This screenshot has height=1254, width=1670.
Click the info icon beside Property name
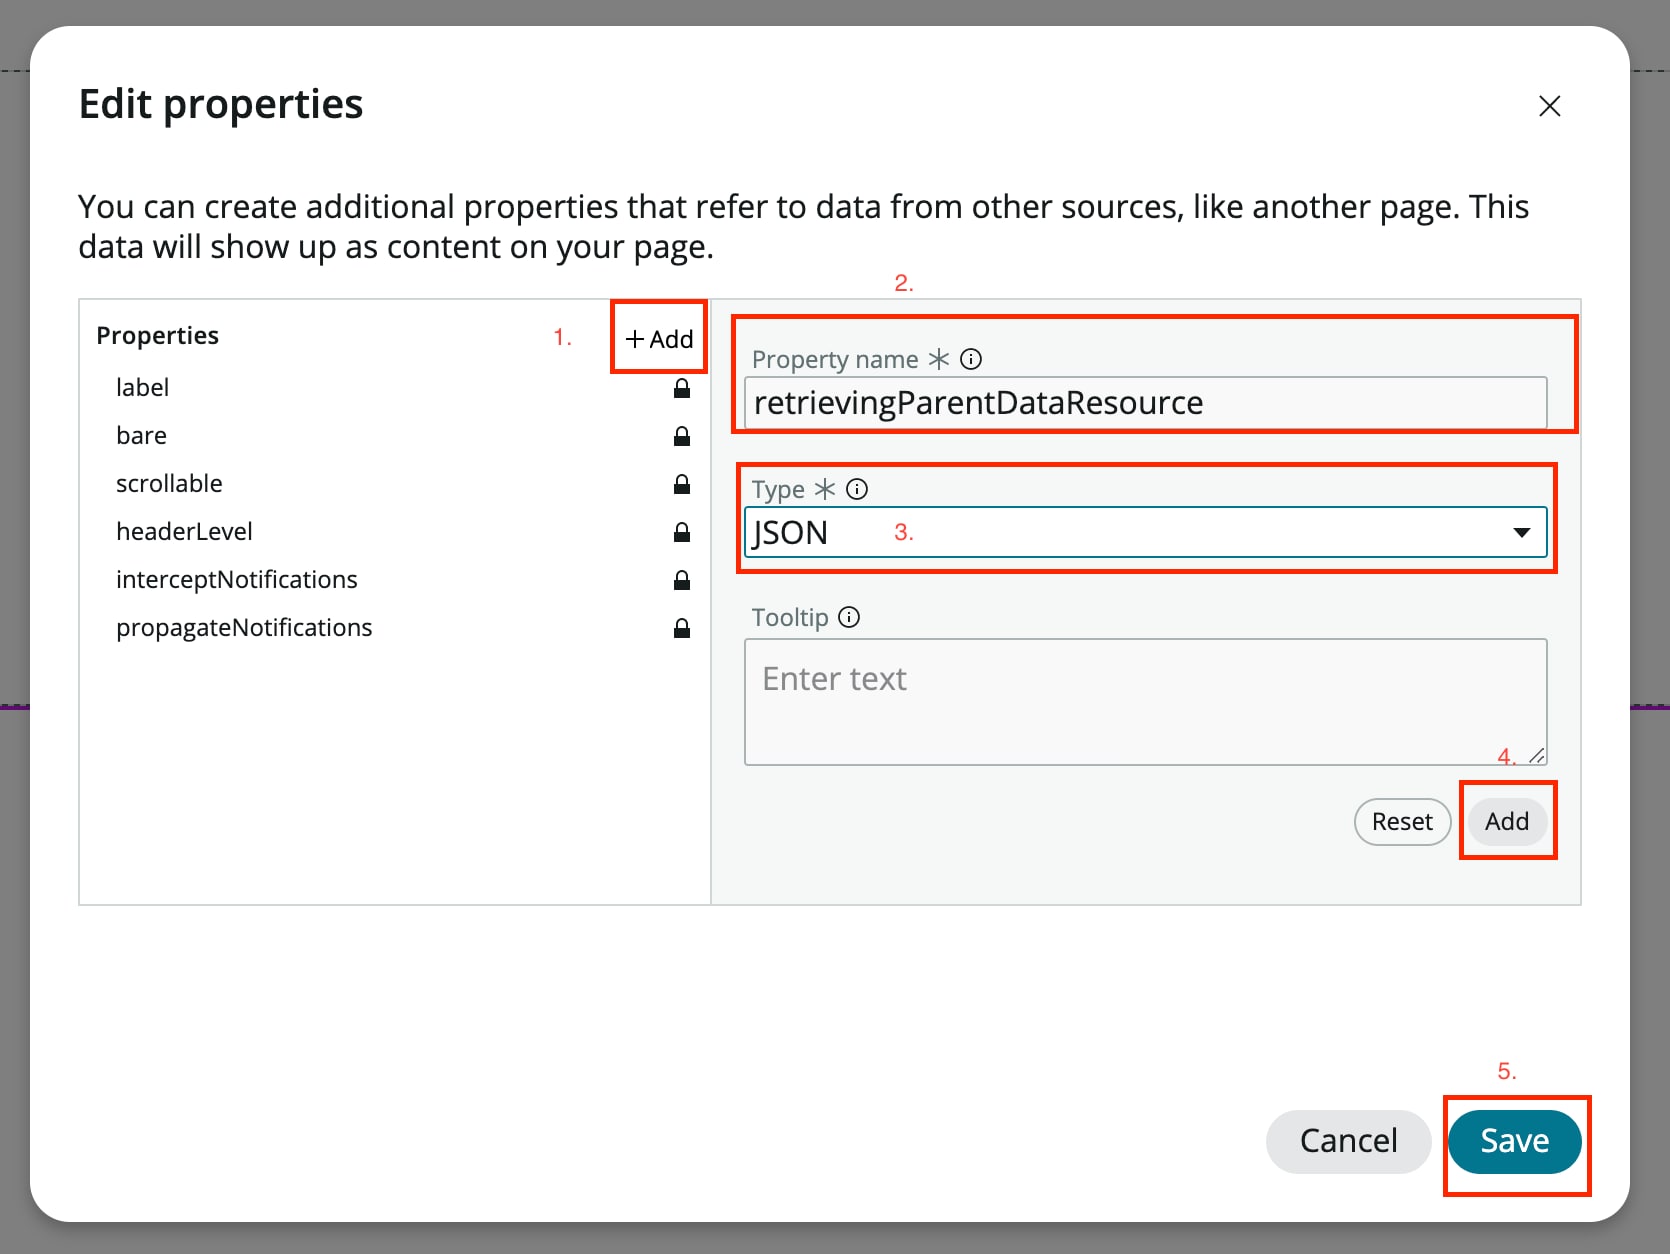(x=970, y=359)
